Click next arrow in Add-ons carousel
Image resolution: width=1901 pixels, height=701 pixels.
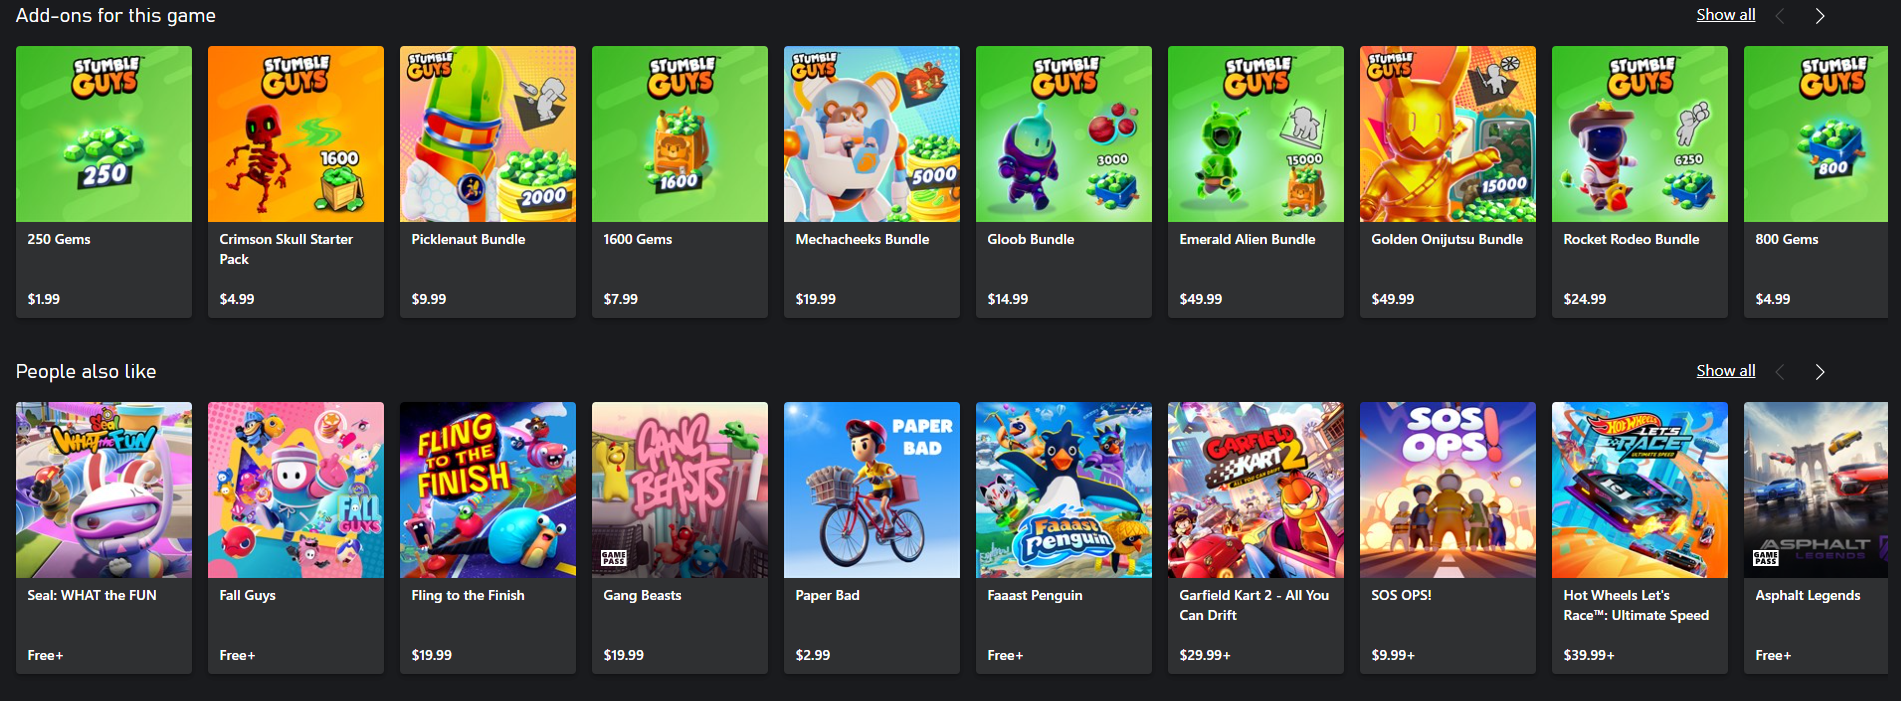coord(1820,16)
